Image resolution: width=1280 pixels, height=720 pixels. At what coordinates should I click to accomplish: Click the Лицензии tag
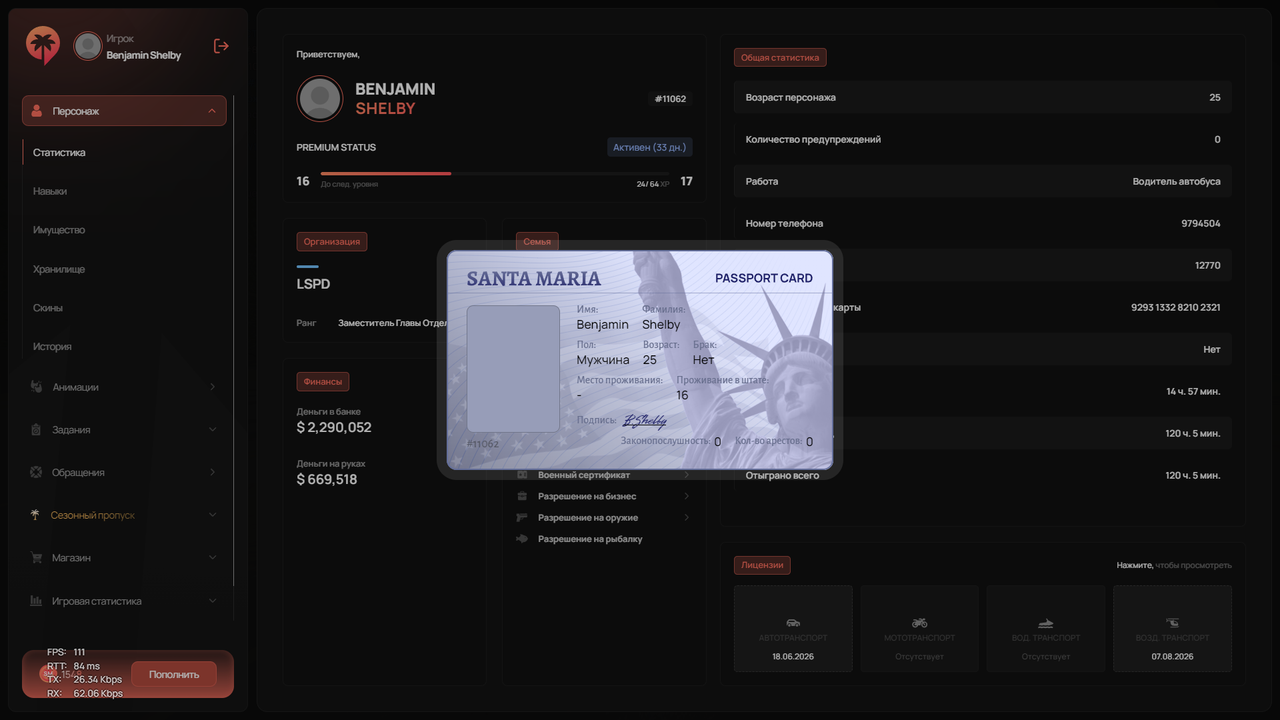[x=762, y=565]
